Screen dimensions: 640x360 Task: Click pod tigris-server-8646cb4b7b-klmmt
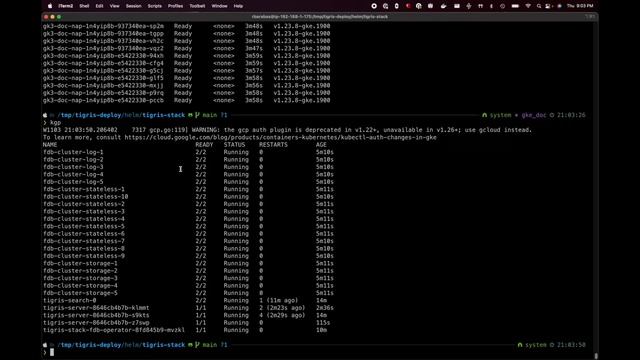click(96, 308)
